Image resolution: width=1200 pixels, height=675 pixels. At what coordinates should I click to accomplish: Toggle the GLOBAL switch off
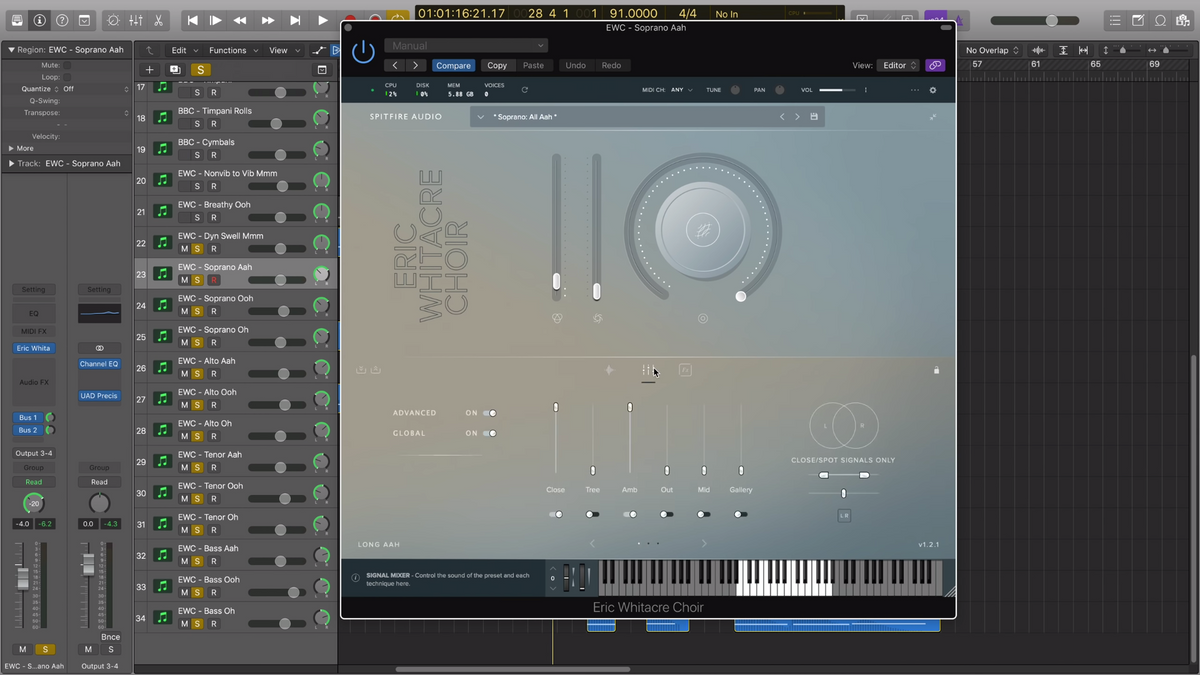point(489,434)
